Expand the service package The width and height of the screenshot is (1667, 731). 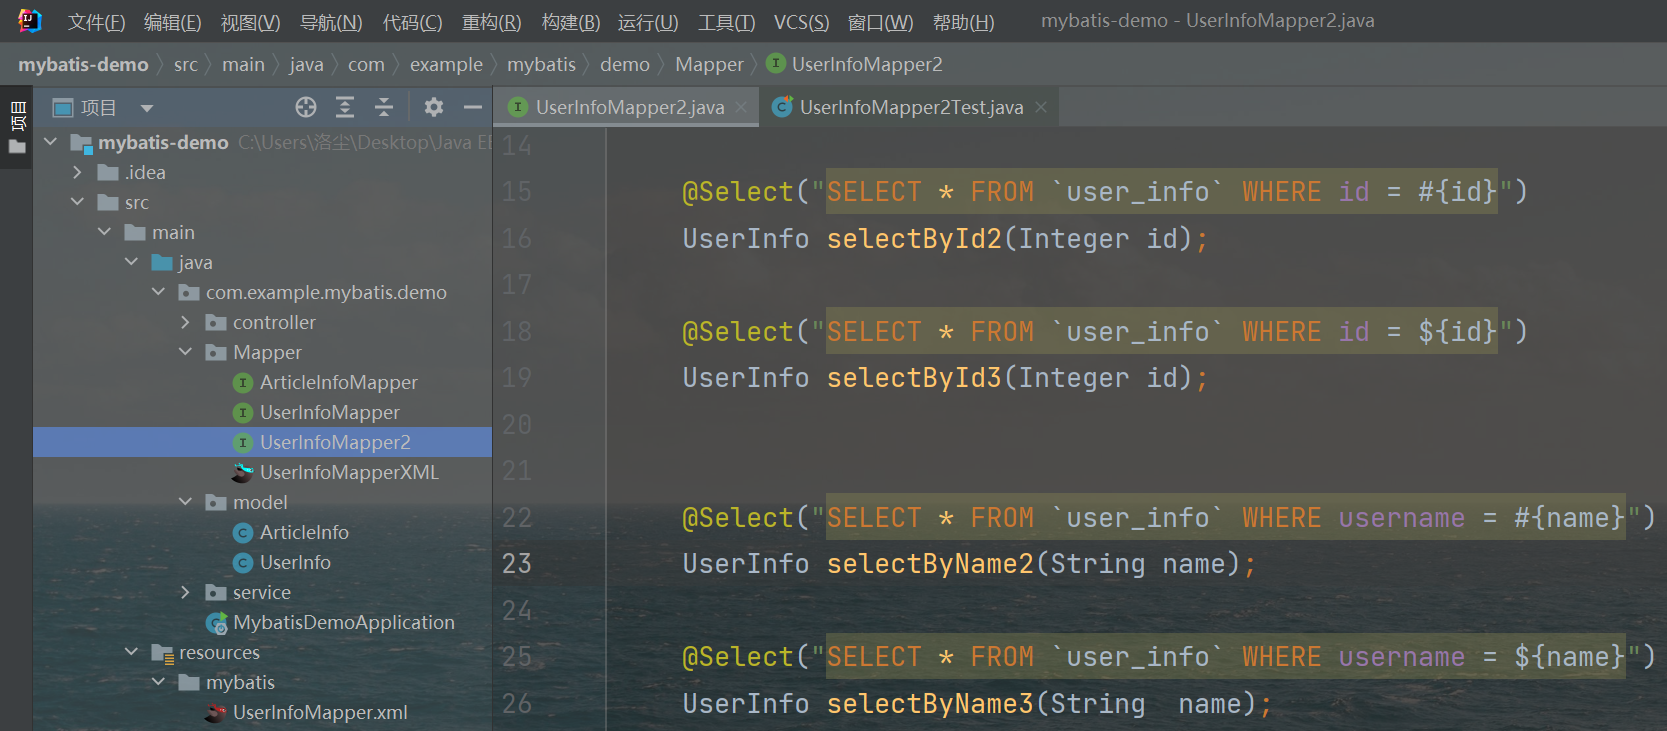tap(185, 592)
